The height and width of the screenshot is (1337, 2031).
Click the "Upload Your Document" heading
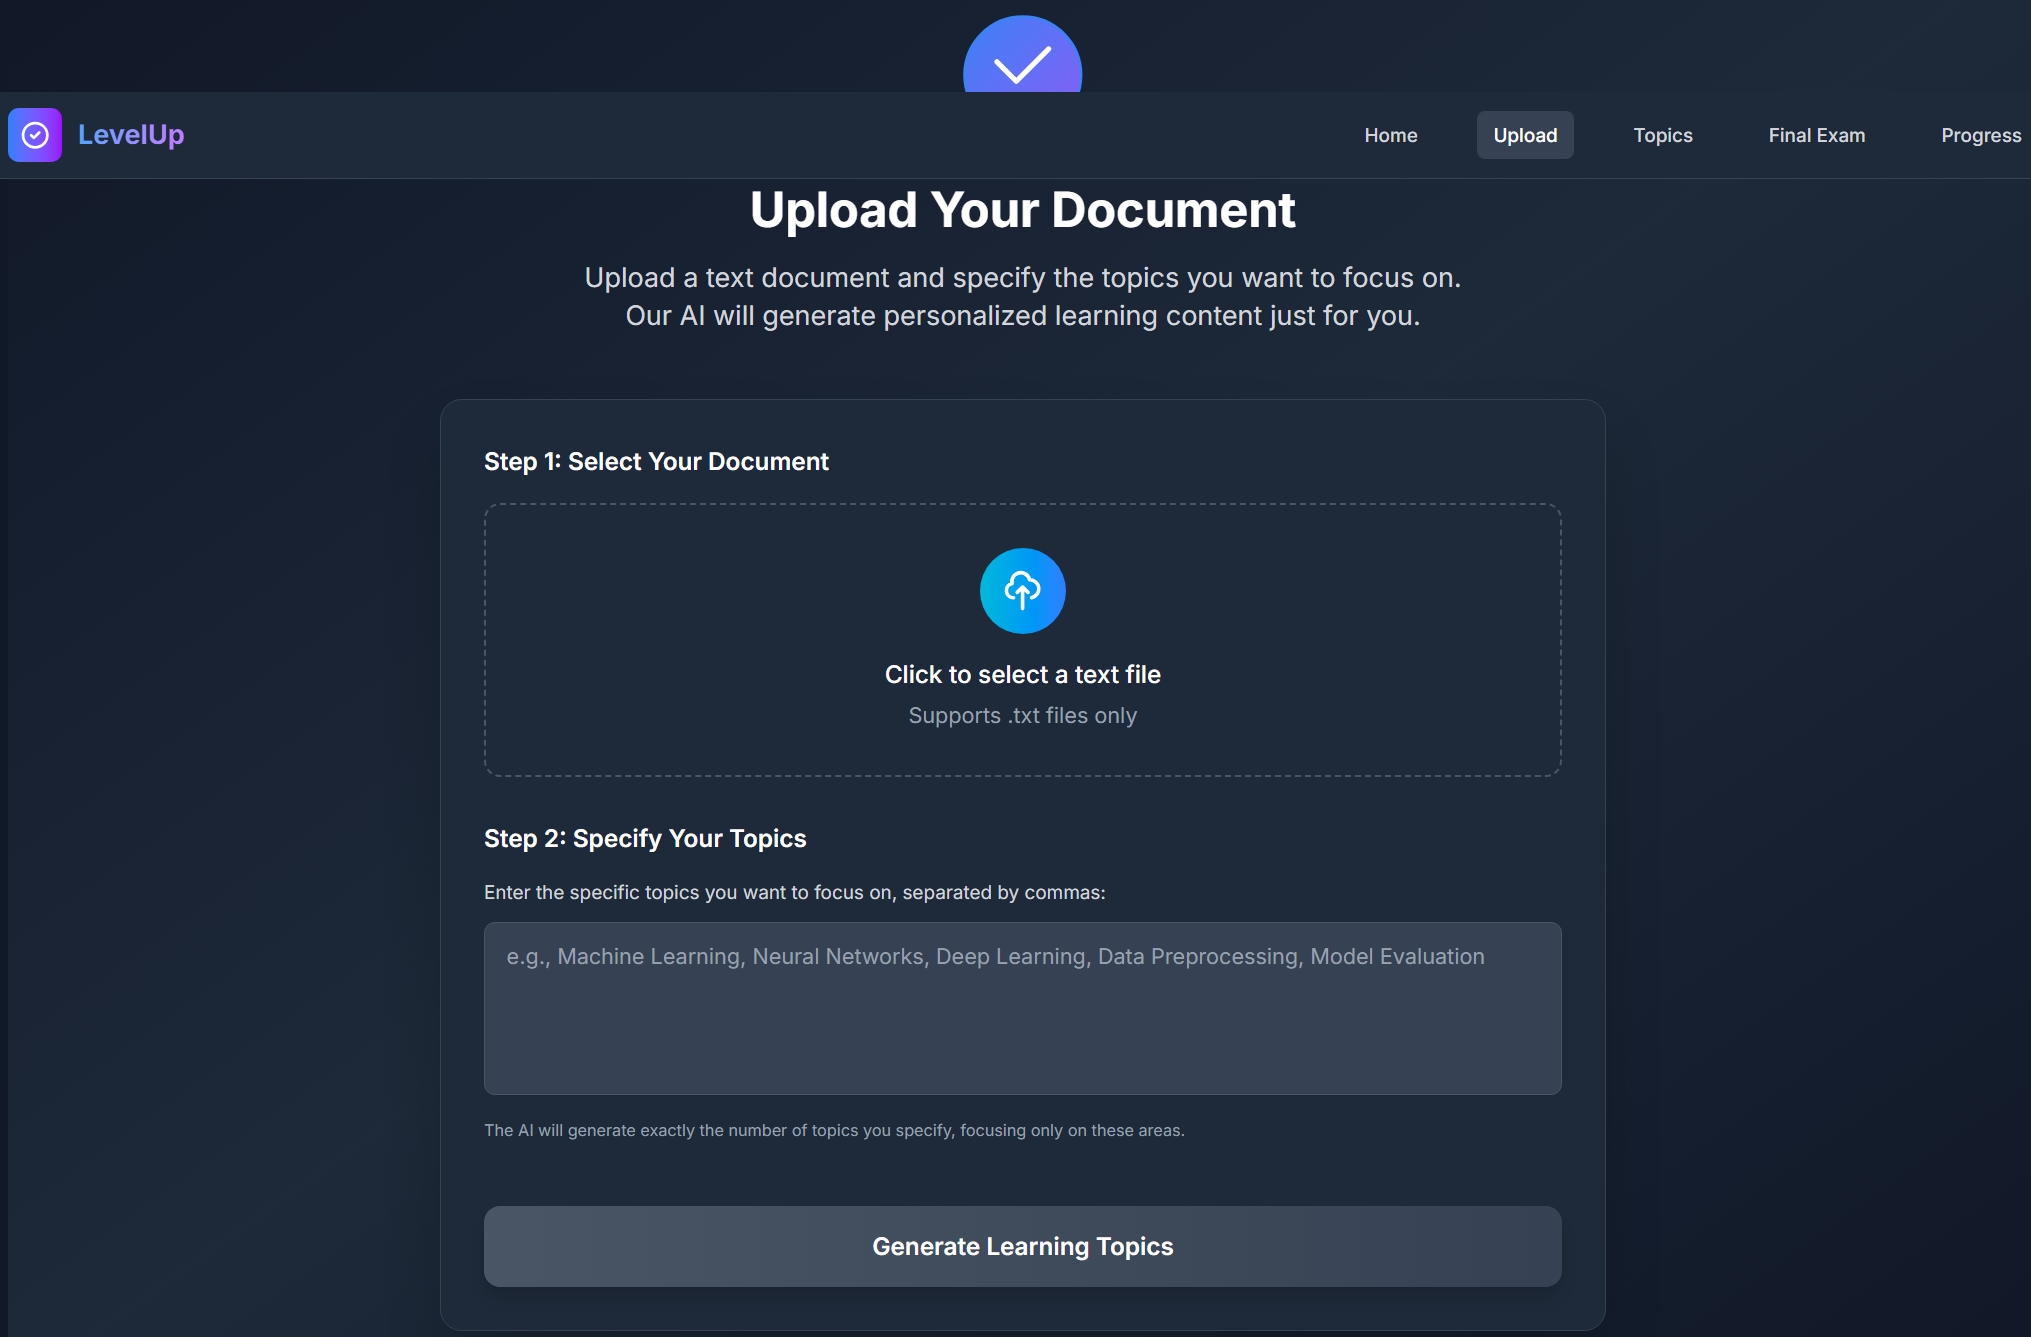(1022, 211)
